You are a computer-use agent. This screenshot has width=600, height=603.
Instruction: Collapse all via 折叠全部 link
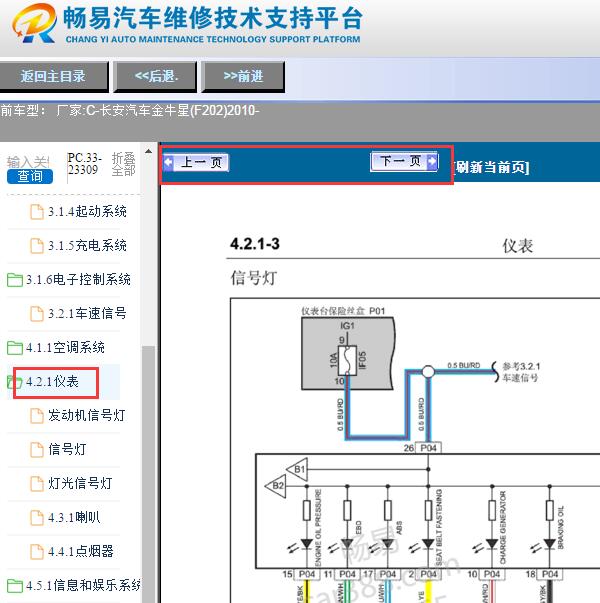pos(123,164)
